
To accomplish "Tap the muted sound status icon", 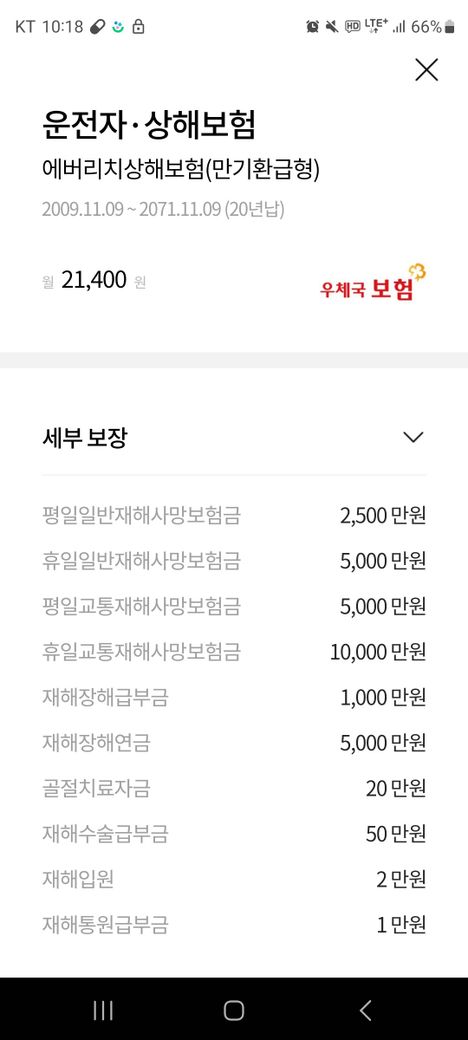I will (x=332, y=27).
